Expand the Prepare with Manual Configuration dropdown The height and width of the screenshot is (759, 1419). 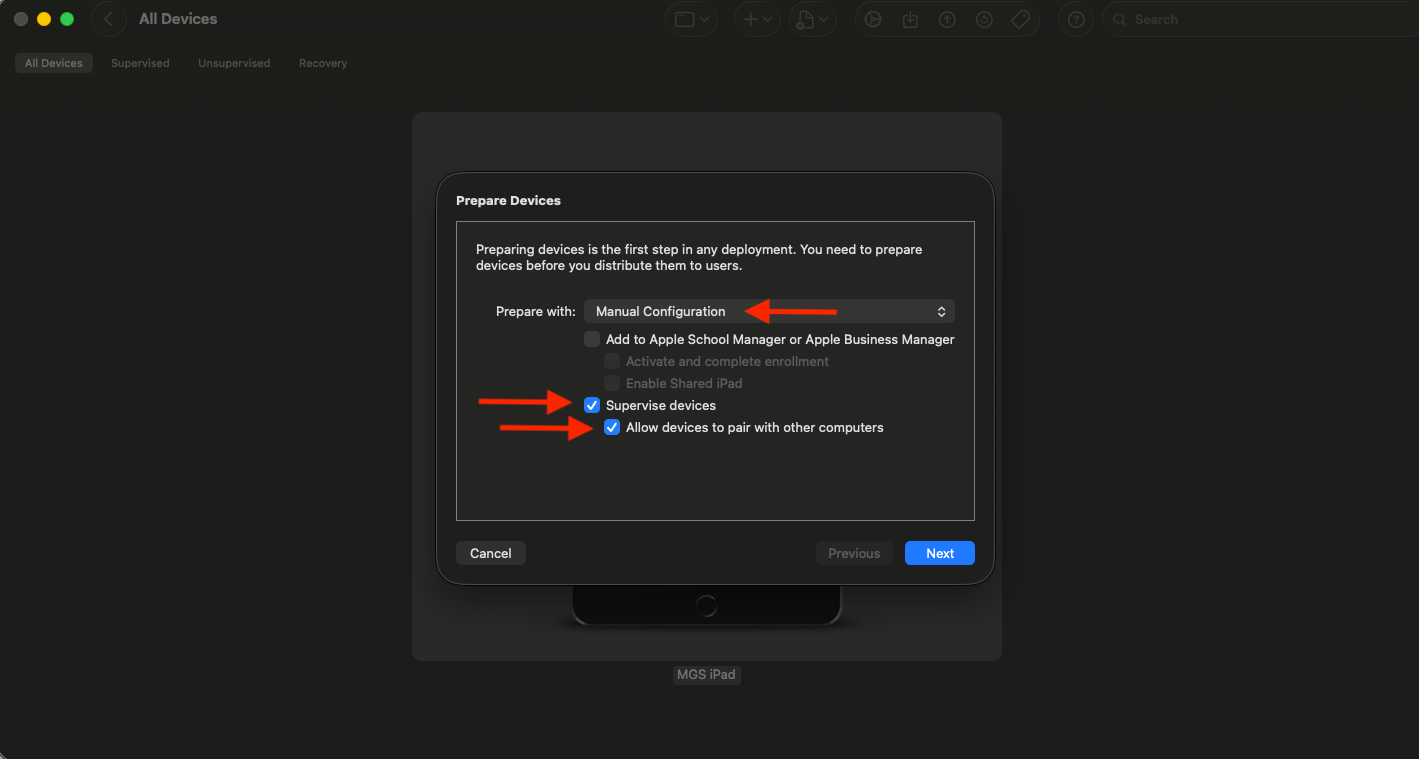pyautogui.click(x=769, y=311)
